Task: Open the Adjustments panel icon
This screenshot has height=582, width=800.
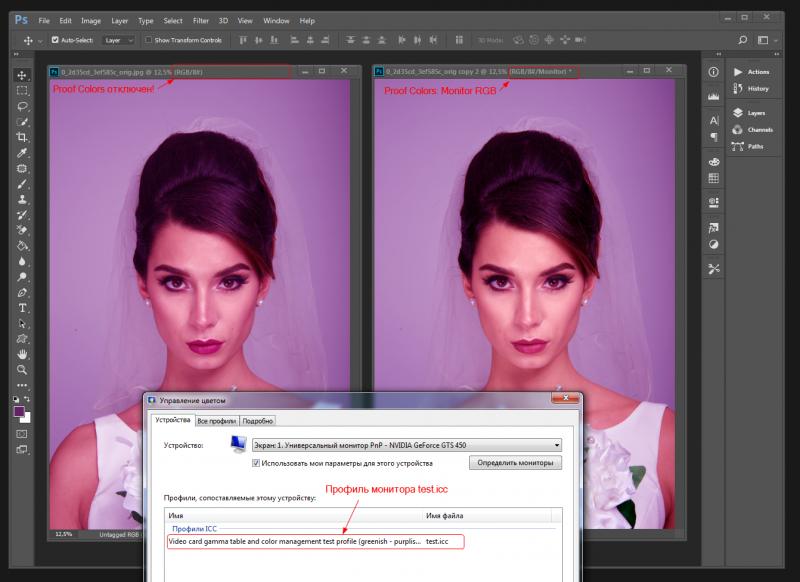Action: point(713,244)
